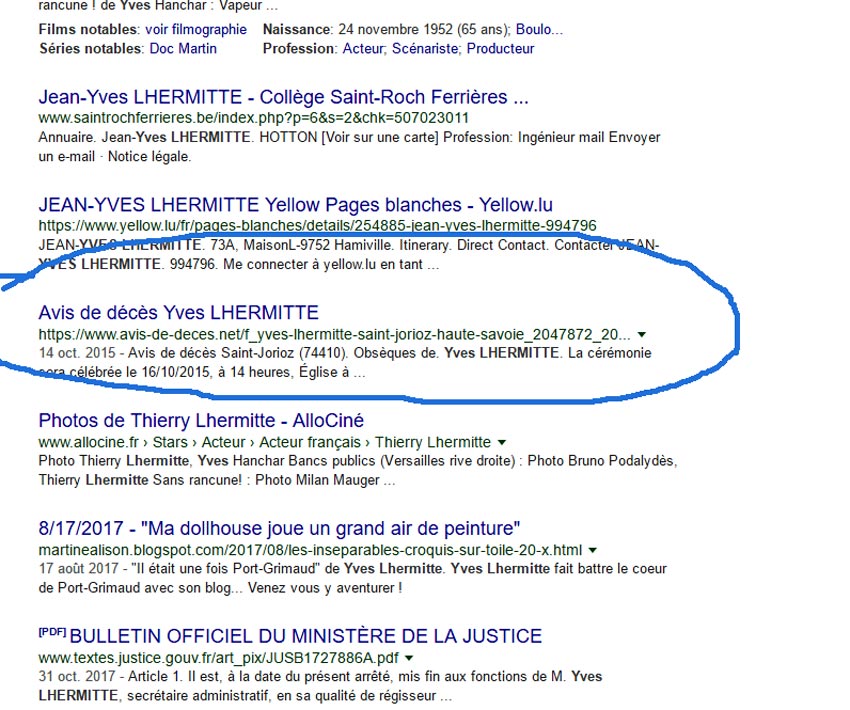This screenshot has width=850, height=710.
Task: Open the Producteur profession link
Action: pyautogui.click(x=500, y=49)
